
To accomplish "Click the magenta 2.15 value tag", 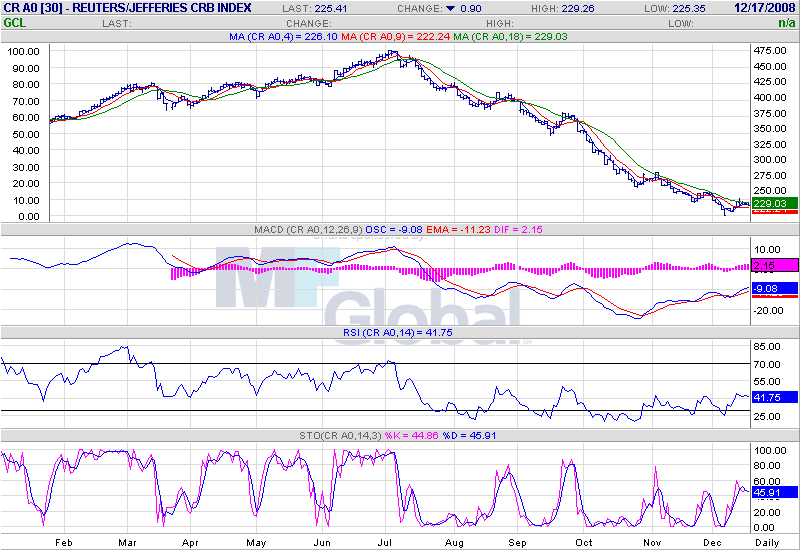I will pos(774,265).
